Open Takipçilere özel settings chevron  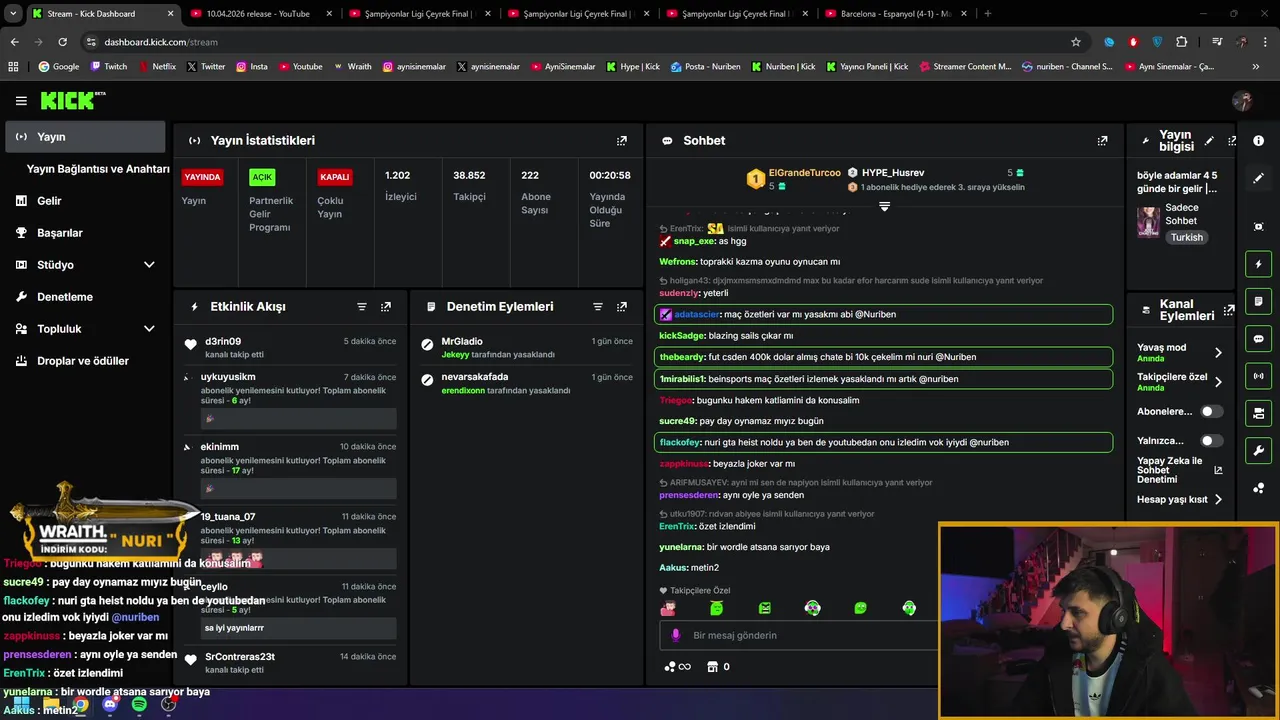[x=1218, y=381]
